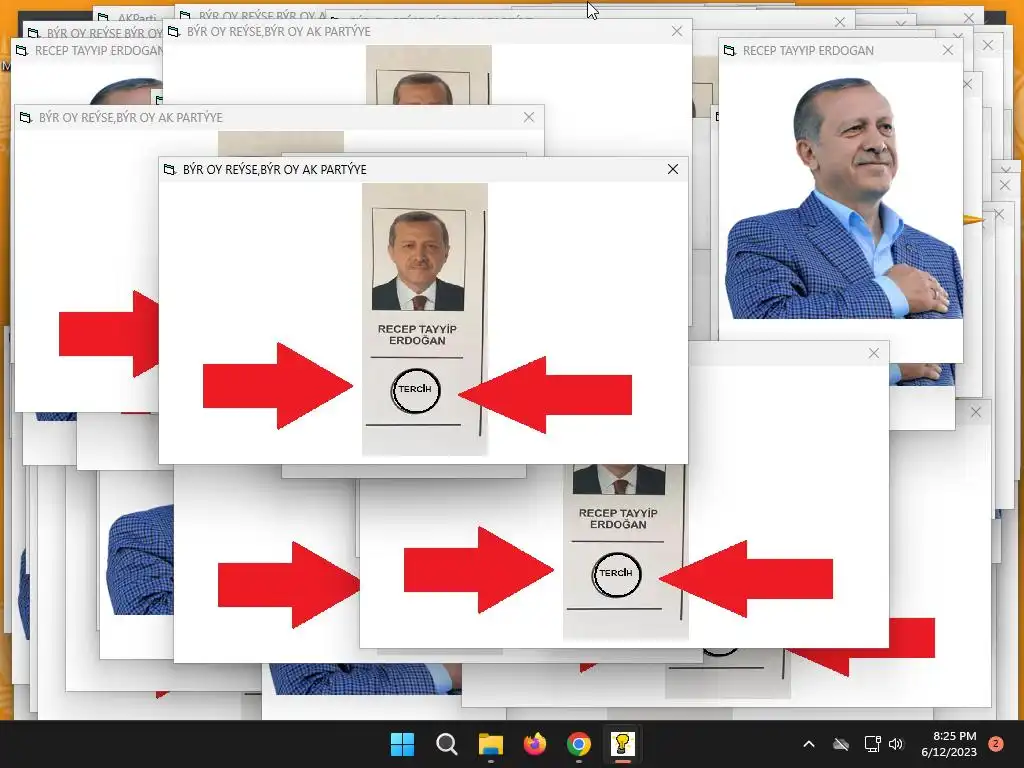
Task: Click the TERCİH stamp circle in the front window
Action: tap(415, 391)
